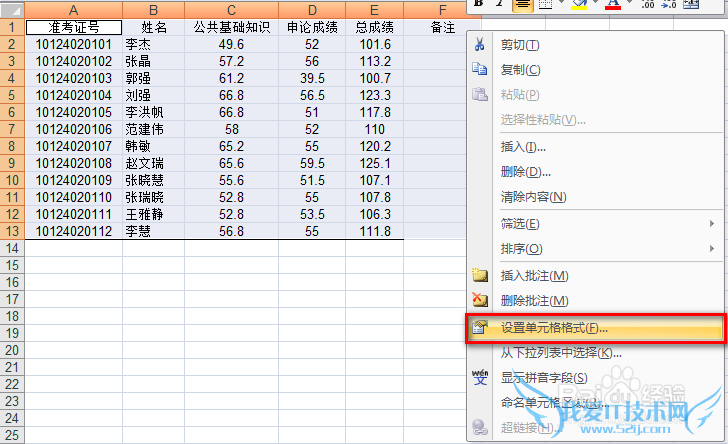728x444 pixels.
Task: Click the Delete Comment icon
Action: point(480,300)
